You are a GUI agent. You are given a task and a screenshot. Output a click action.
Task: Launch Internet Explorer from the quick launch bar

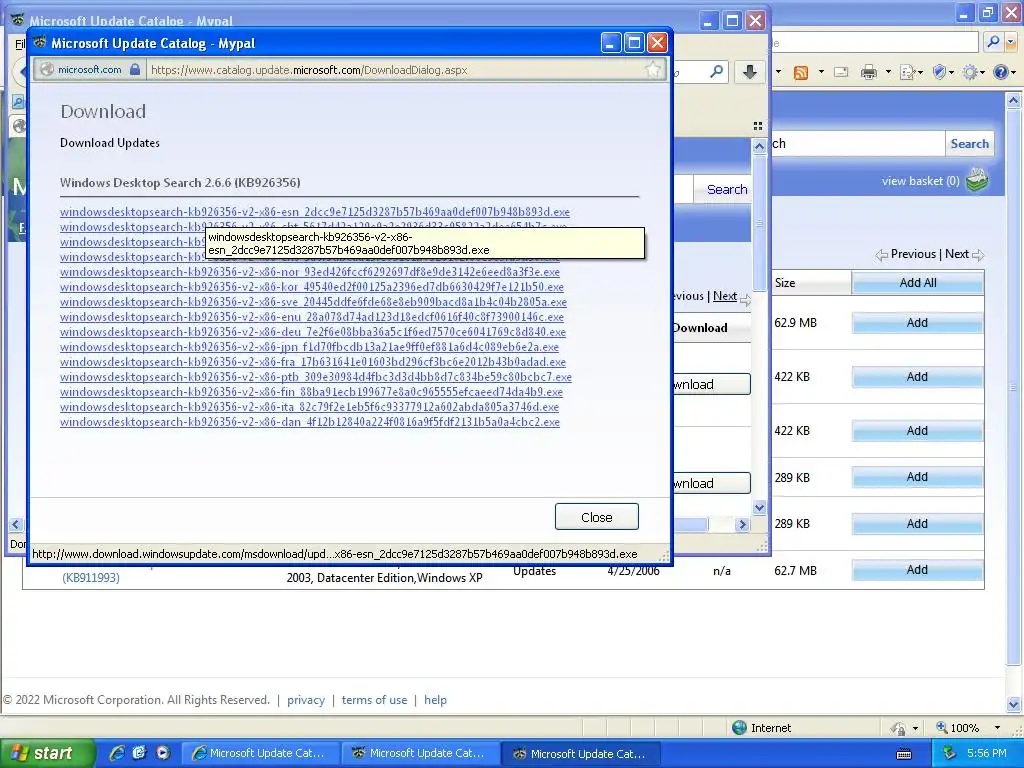117,753
